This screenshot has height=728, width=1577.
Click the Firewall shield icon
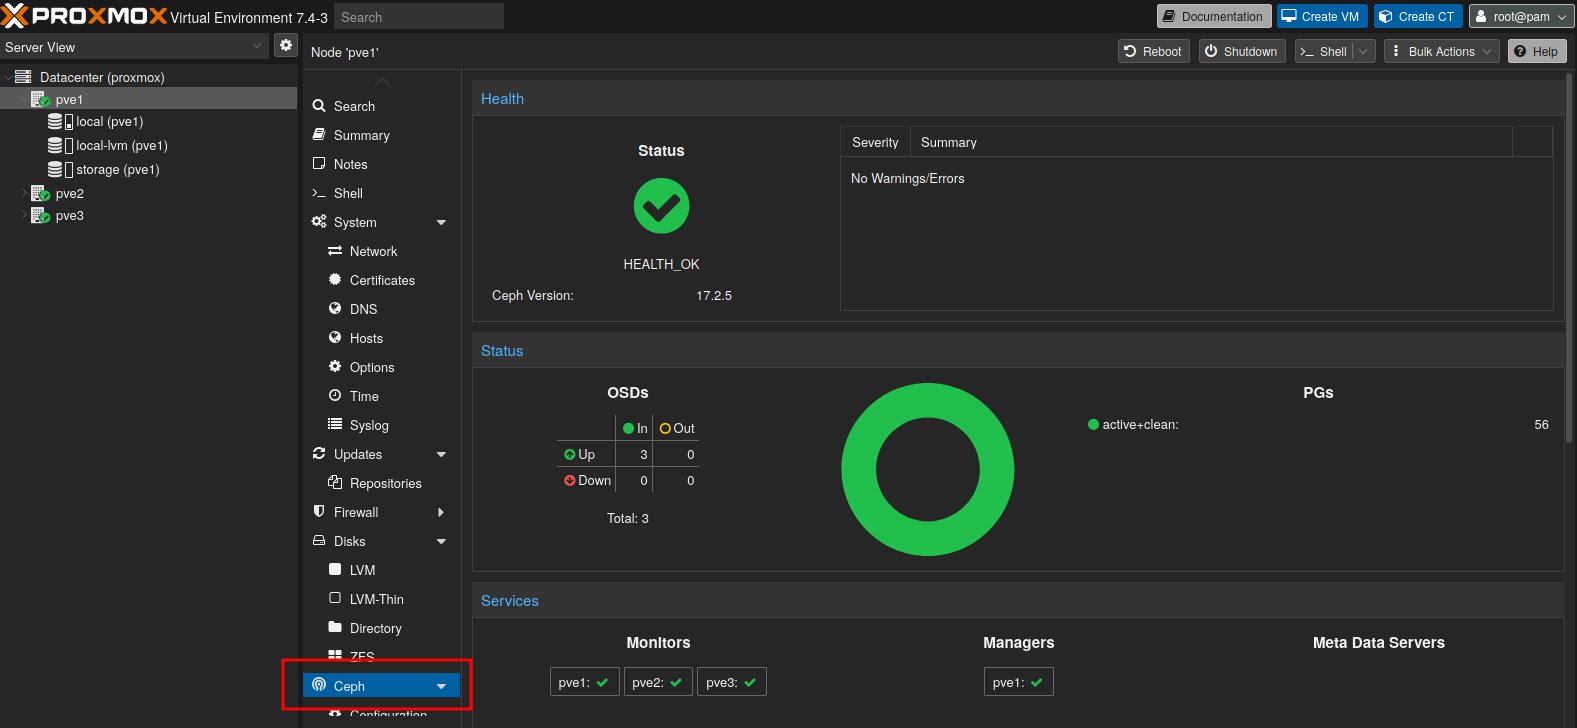(x=319, y=512)
